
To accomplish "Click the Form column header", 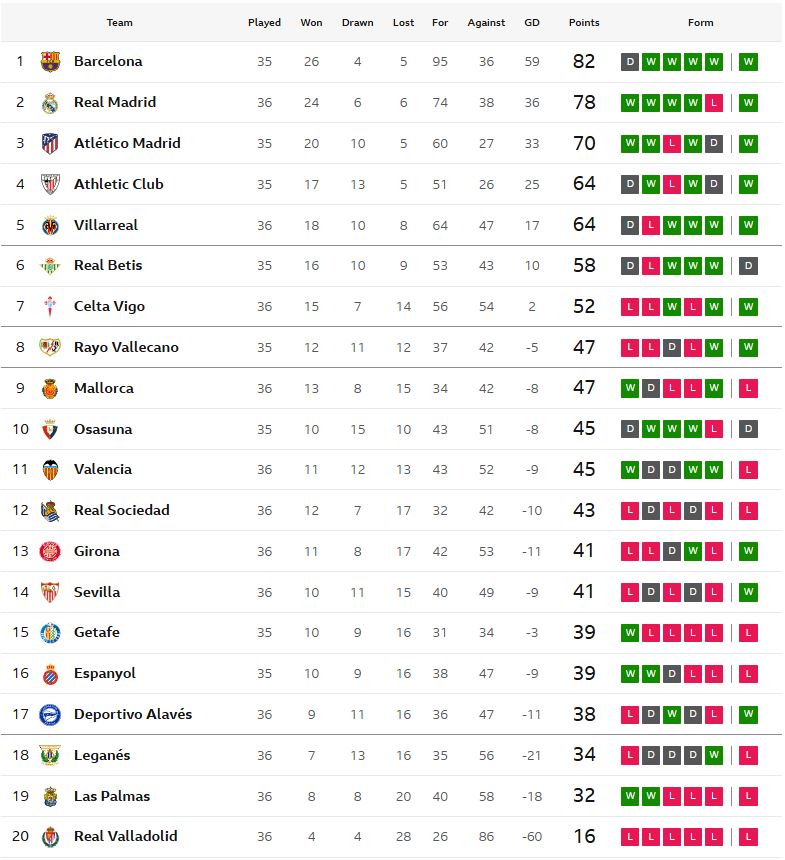I will tap(701, 22).
